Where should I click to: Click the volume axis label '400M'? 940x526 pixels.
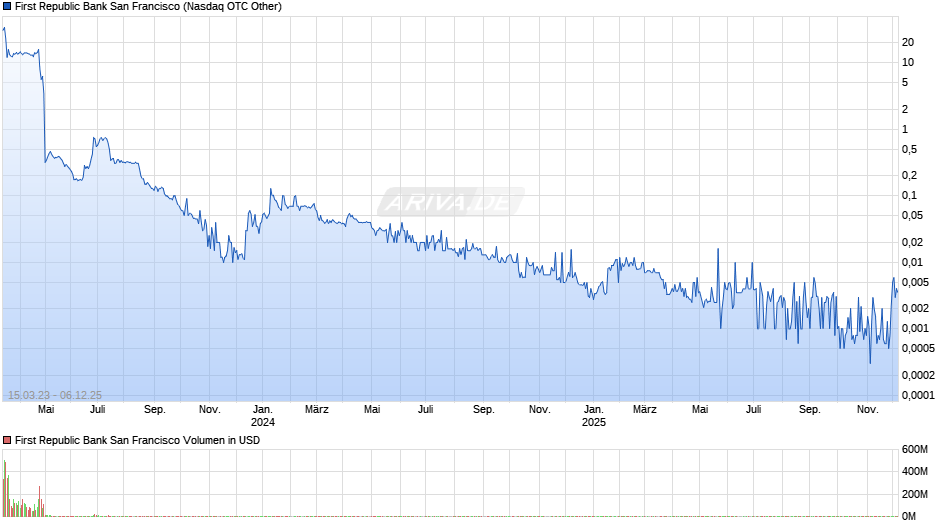(914, 471)
